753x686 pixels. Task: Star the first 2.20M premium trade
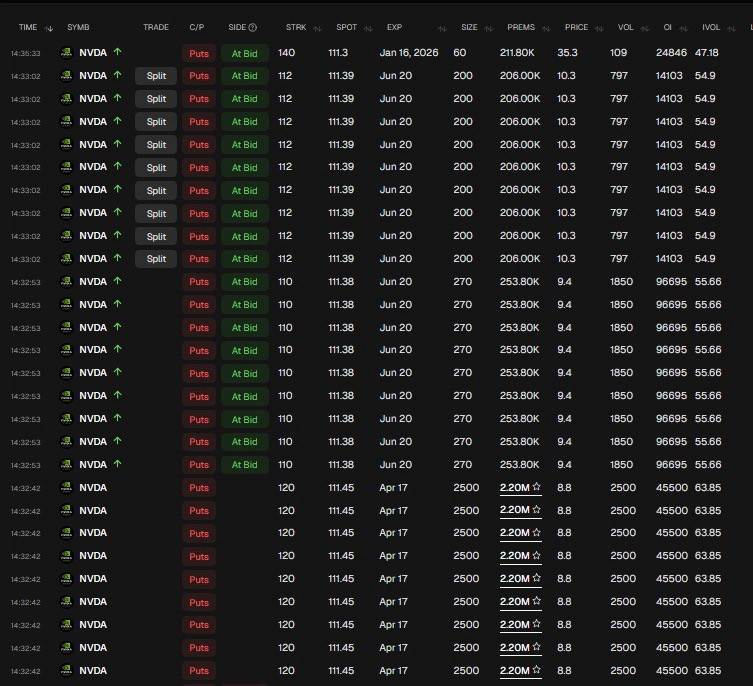(x=536, y=487)
